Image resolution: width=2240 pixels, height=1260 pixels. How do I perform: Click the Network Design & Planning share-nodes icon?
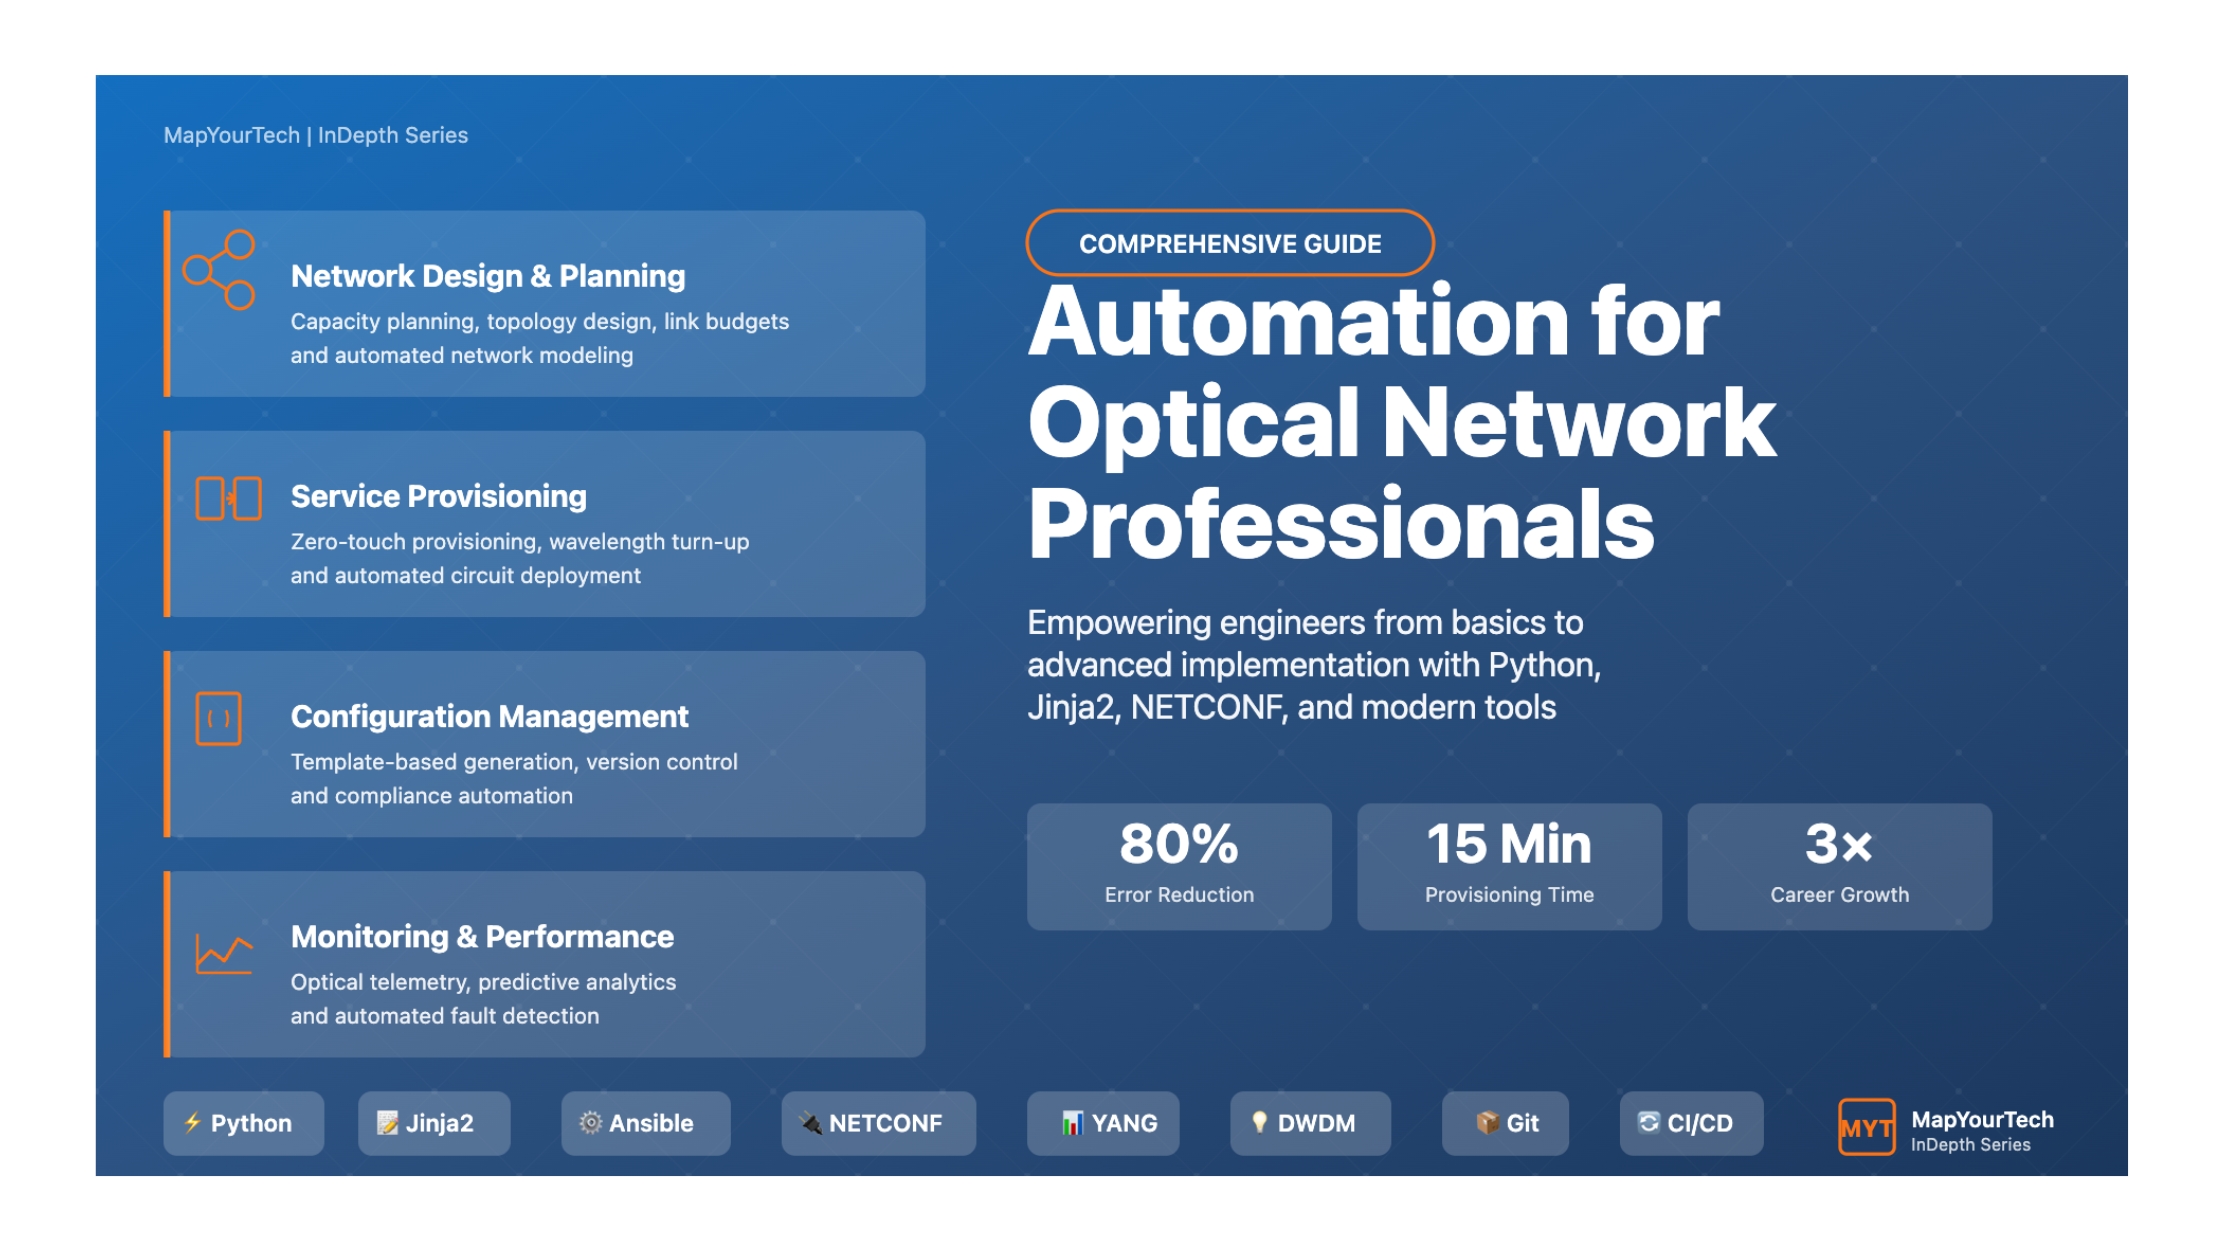[x=219, y=270]
